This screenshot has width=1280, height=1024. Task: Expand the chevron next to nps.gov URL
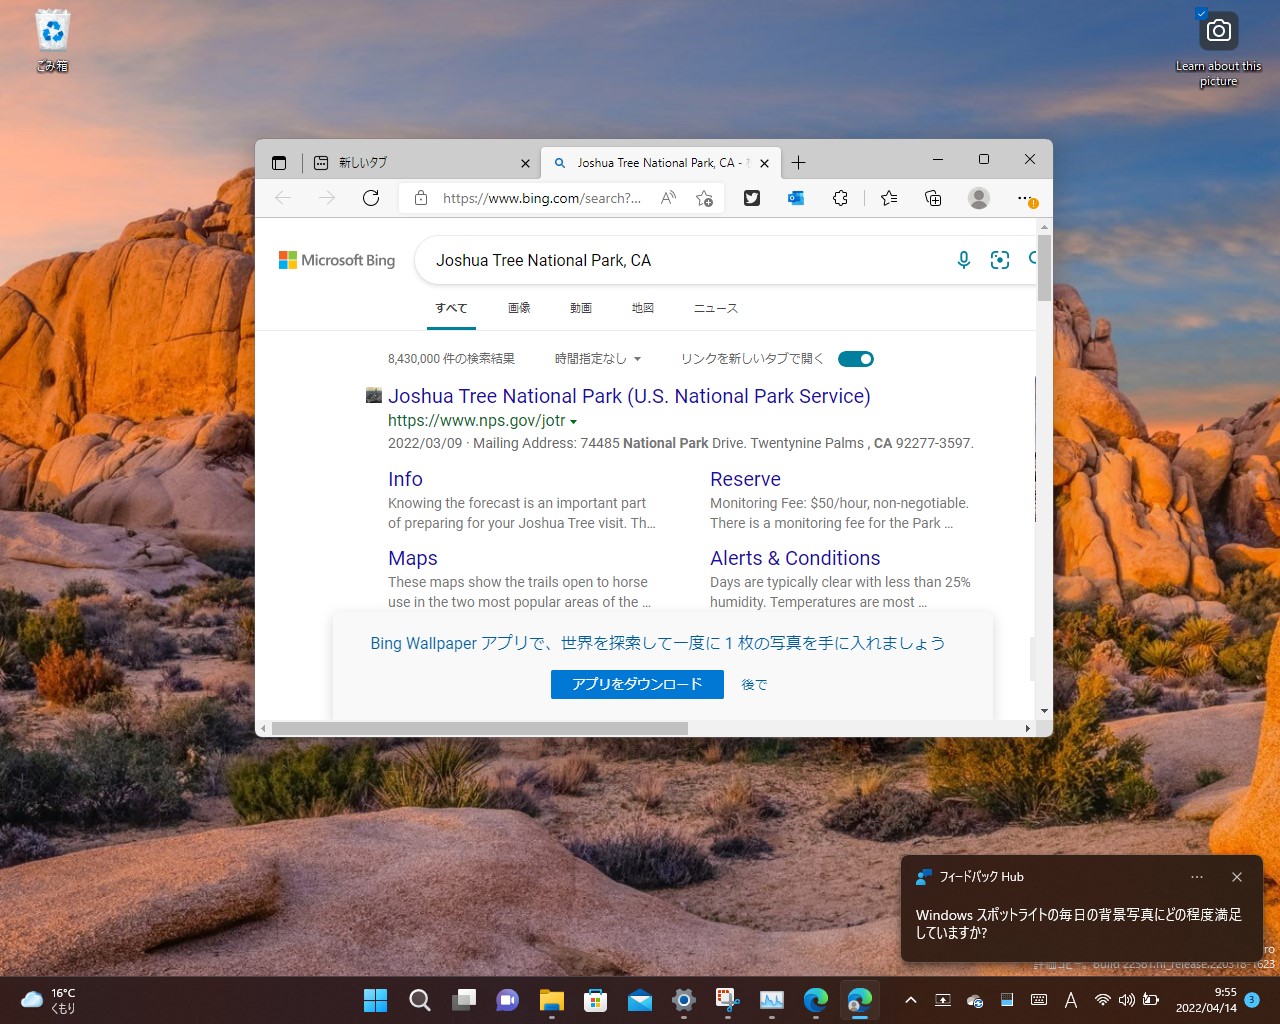click(574, 421)
